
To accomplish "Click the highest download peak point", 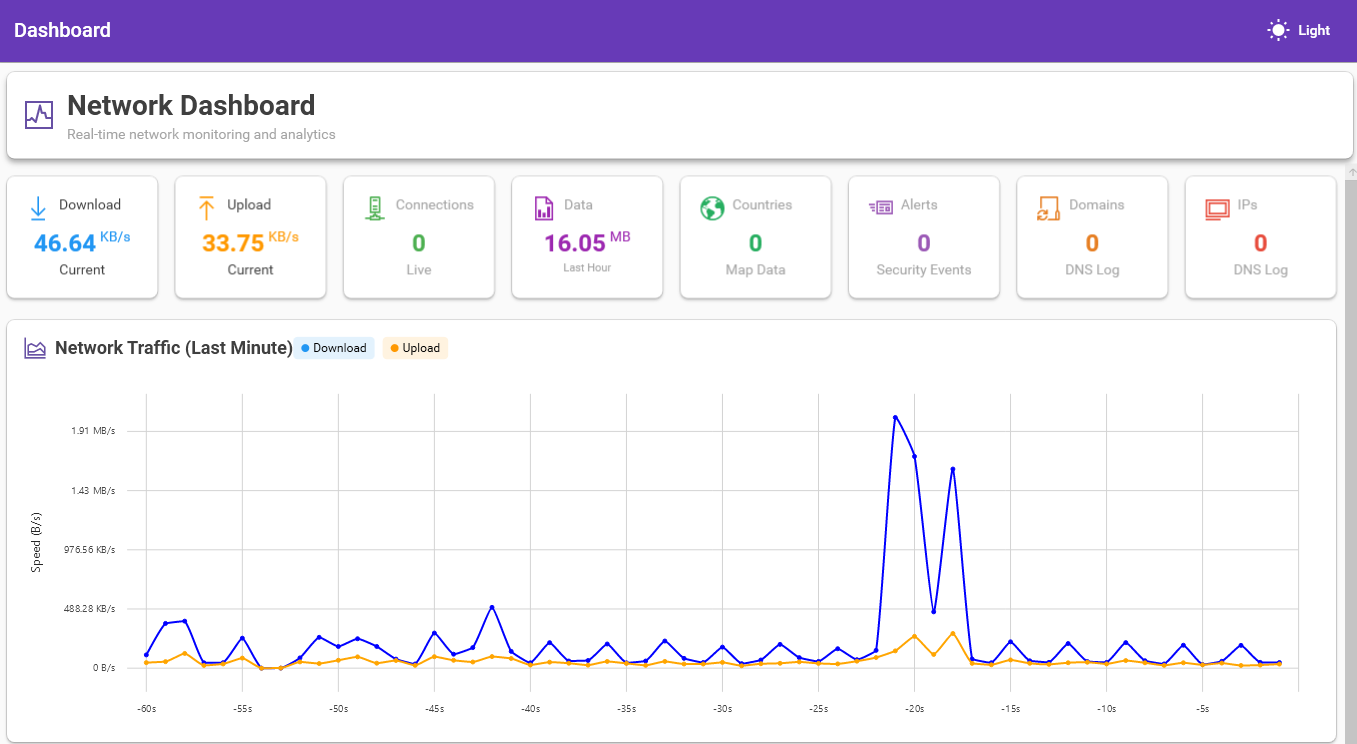I will [x=895, y=417].
